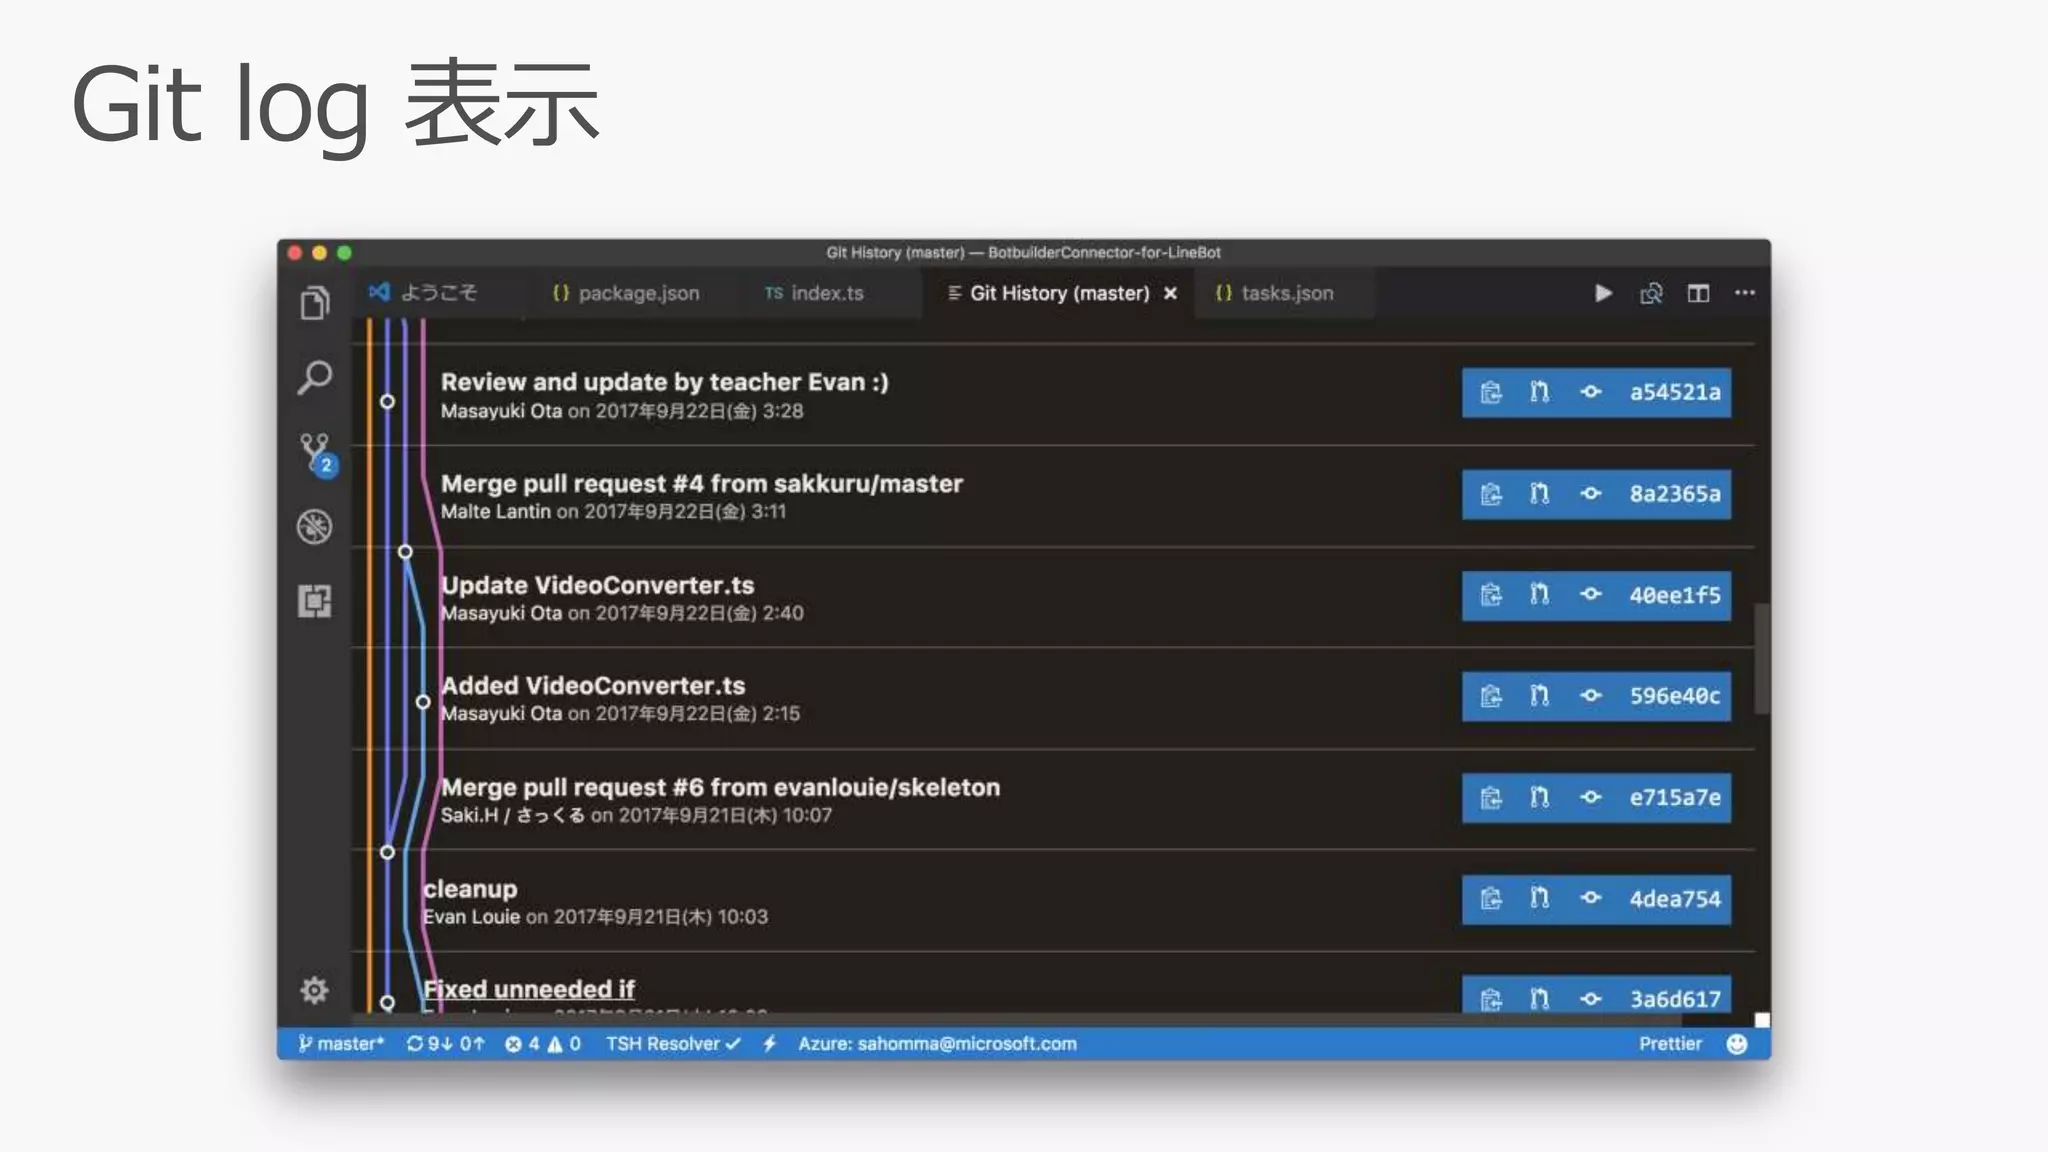Click view commit icon for 40ee1f5

(1590, 595)
